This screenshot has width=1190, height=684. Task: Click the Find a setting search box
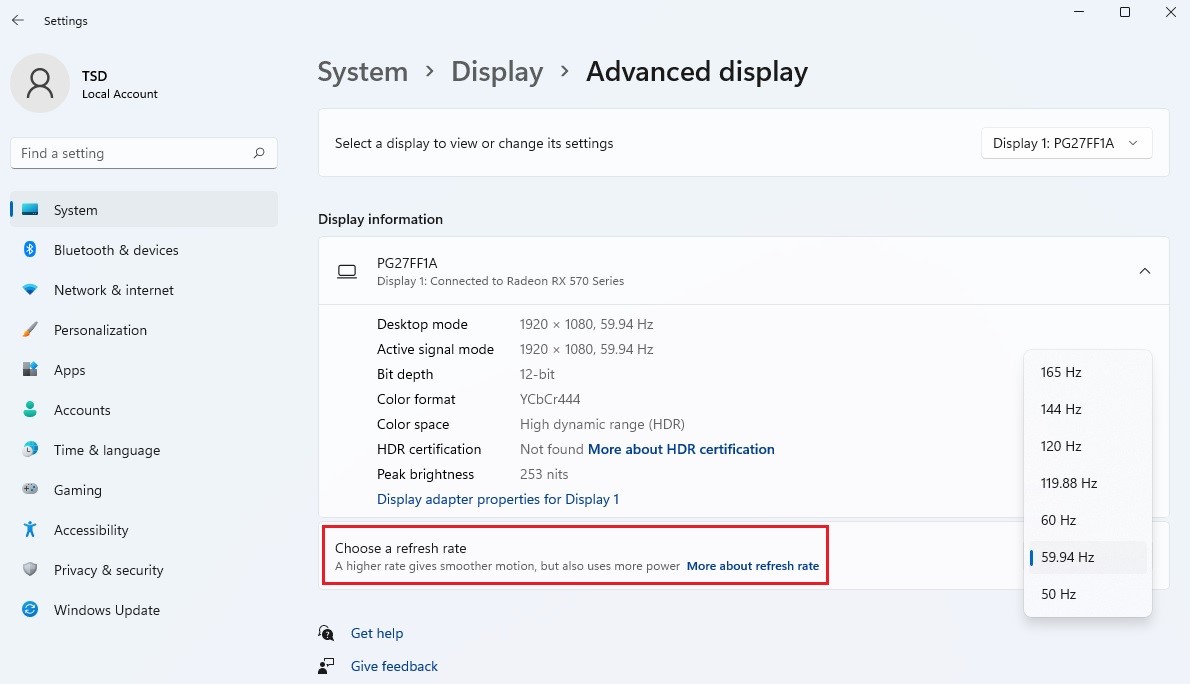[x=143, y=153]
